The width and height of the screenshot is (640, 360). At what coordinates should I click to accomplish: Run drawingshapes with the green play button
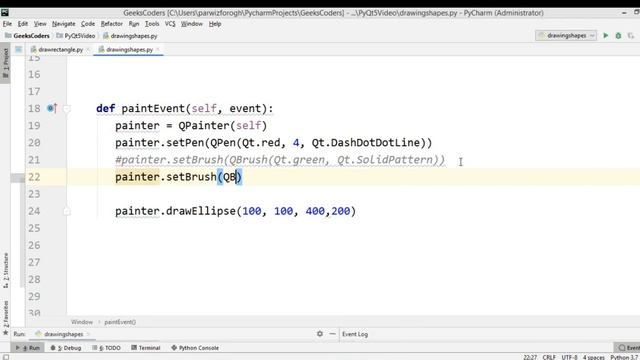[606, 36]
